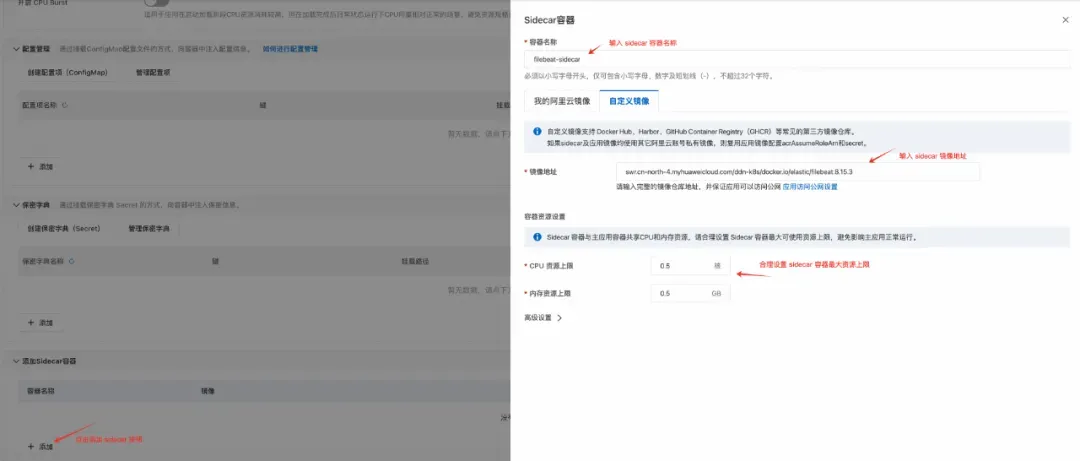Click 添加 under the 配置管理 table
Screen dimensions: 1080x461
pyautogui.click(x=41, y=166)
